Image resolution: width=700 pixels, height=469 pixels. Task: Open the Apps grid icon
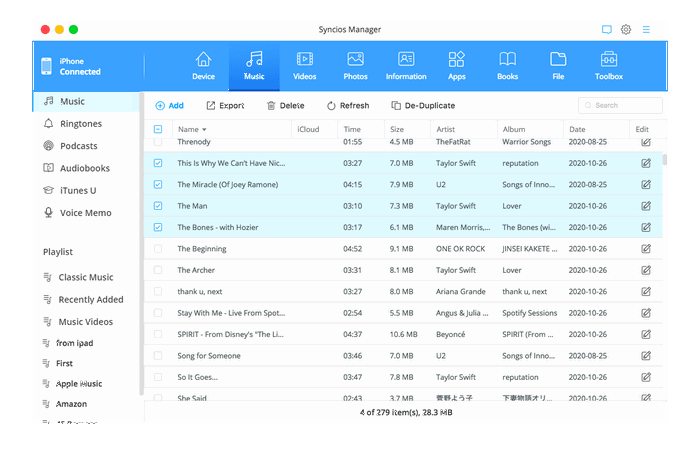click(x=456, y=60)
